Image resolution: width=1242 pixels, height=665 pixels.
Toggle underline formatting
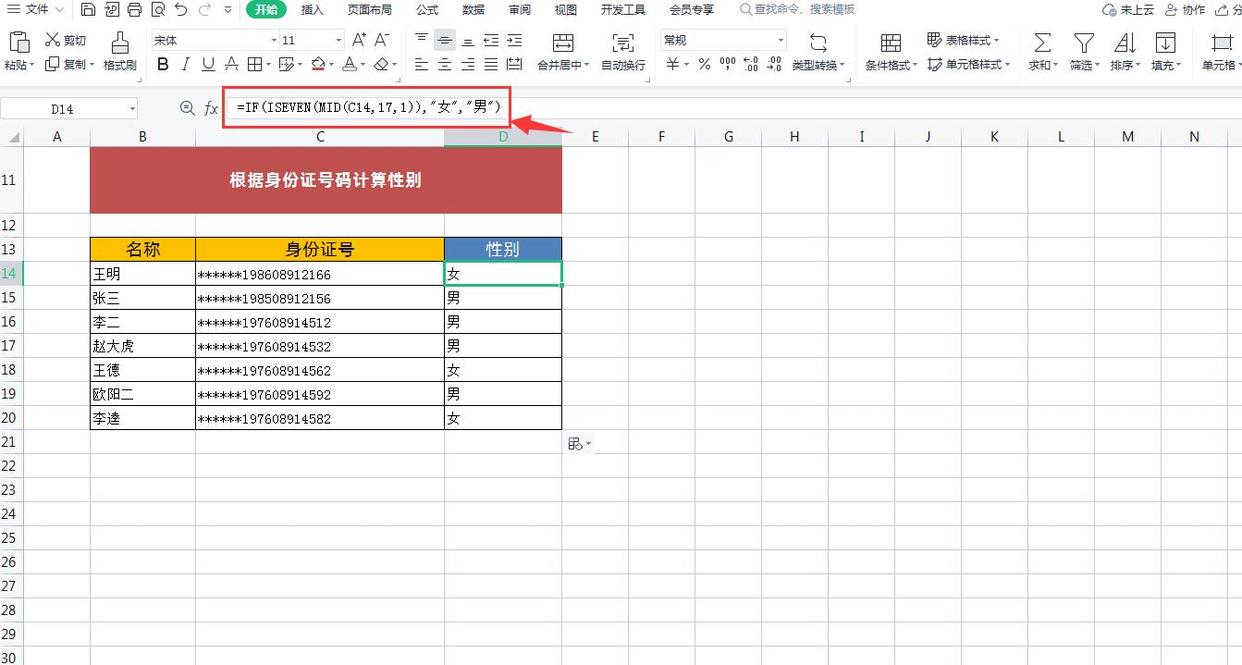tap(210, 63)
